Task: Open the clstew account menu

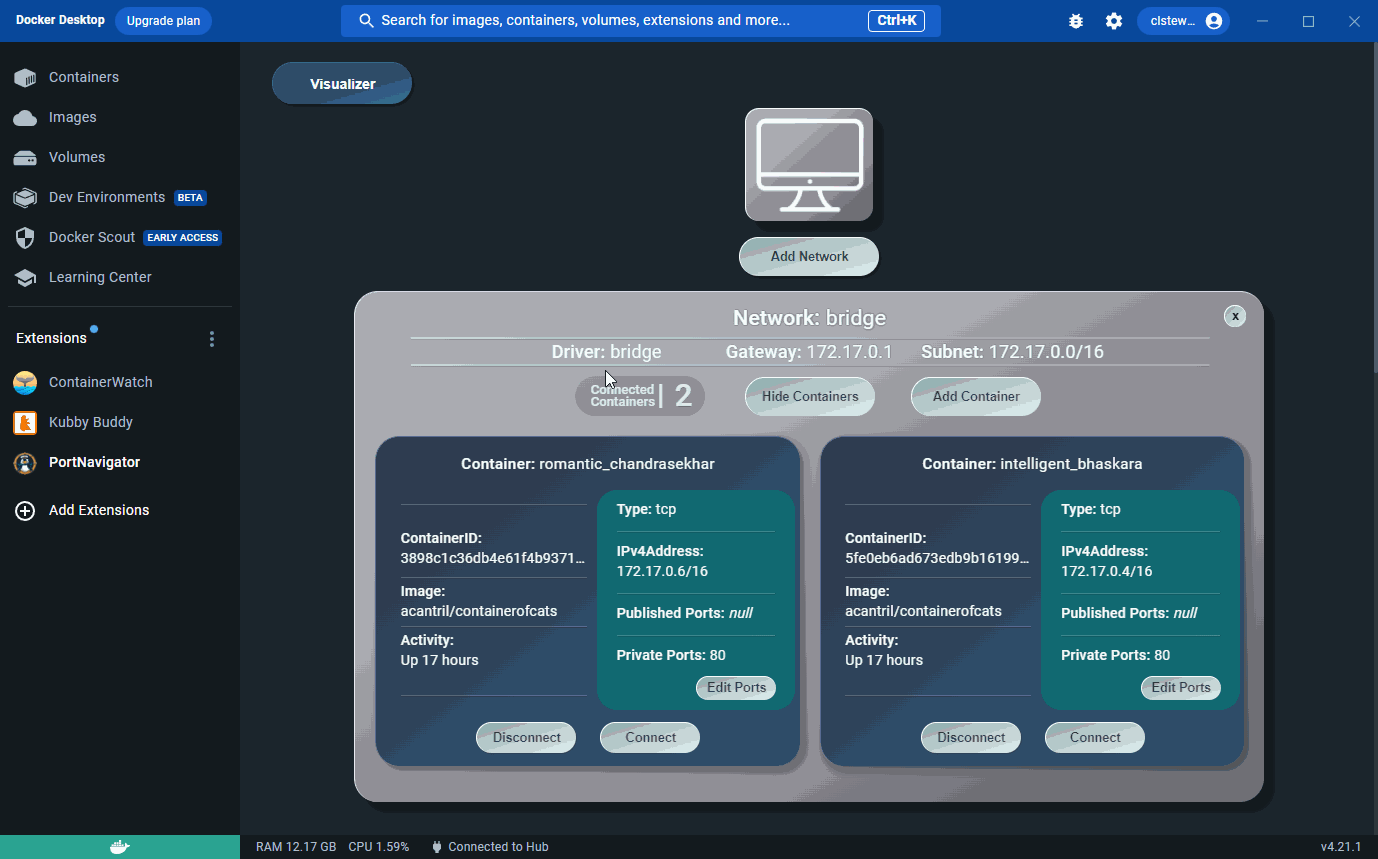Action: click(1183, 21)
